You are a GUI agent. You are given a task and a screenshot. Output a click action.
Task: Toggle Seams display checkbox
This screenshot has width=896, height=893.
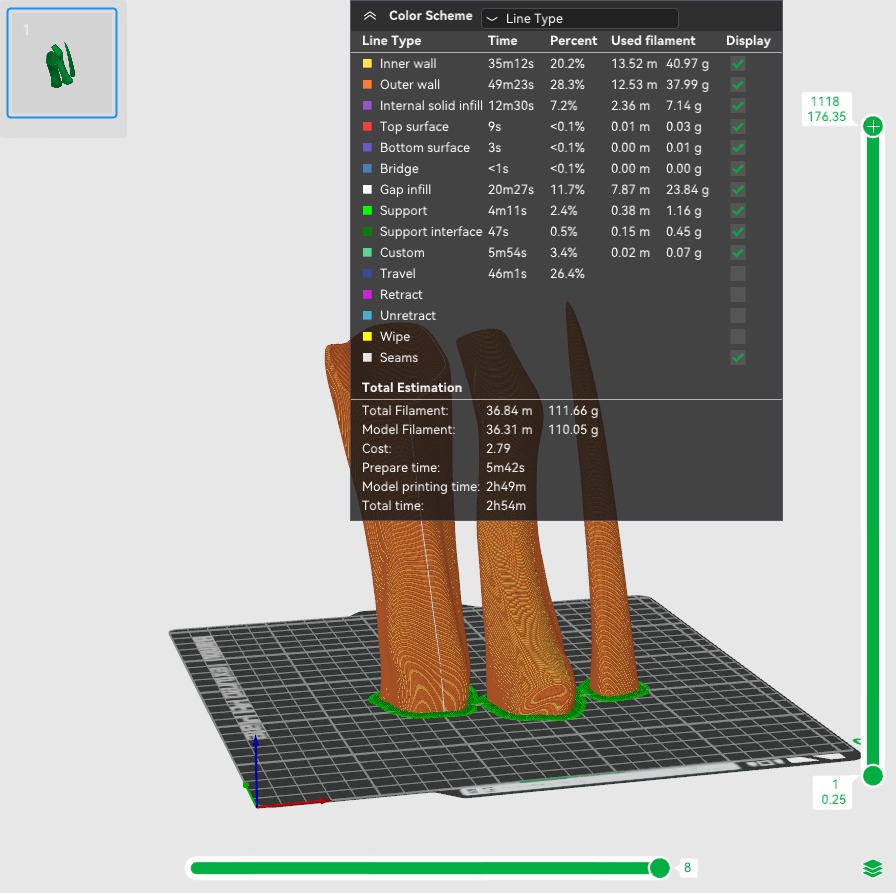[x=738, y=358]
